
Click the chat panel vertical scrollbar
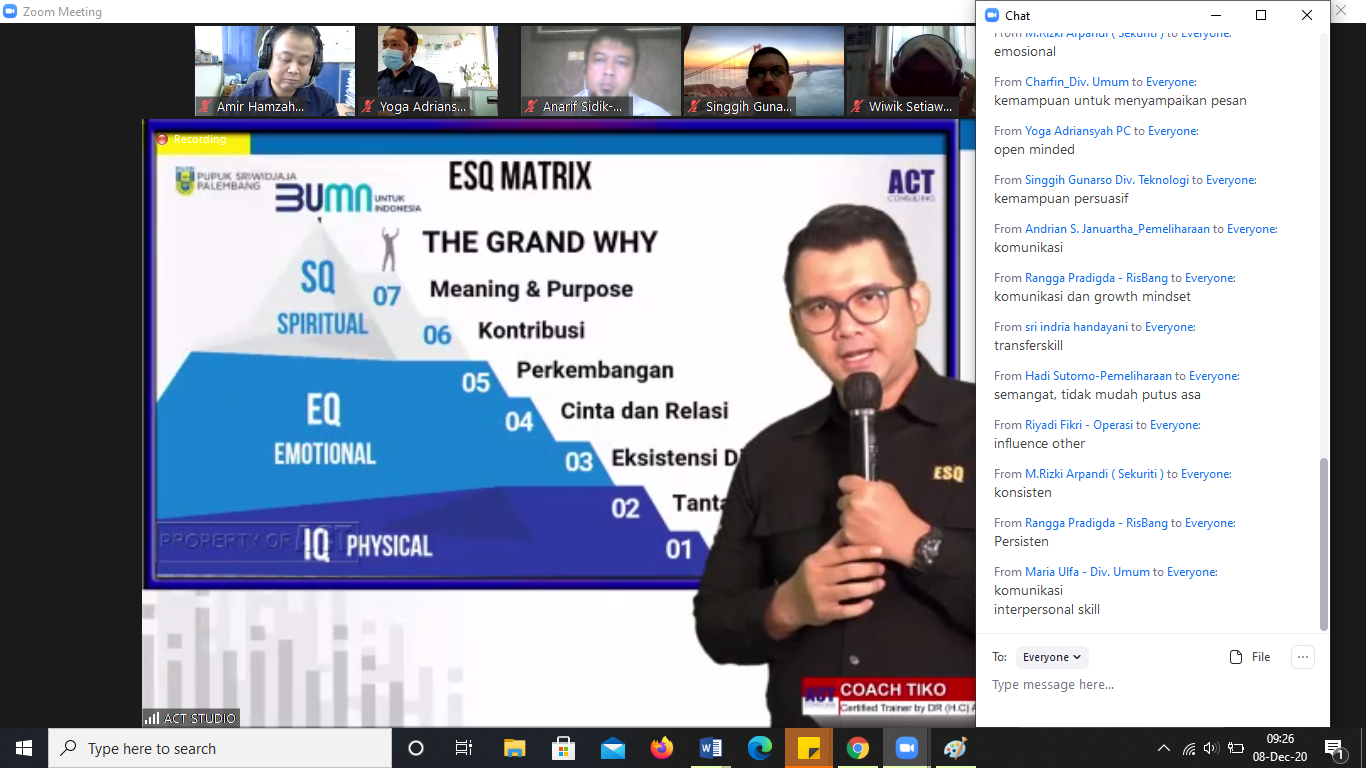pyautogui.click(x=1324, y=540)
